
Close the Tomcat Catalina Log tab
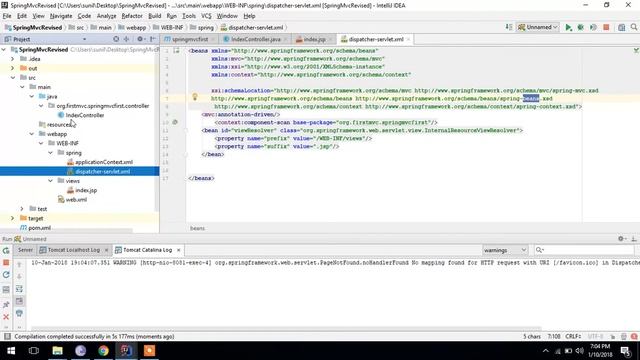178,250
